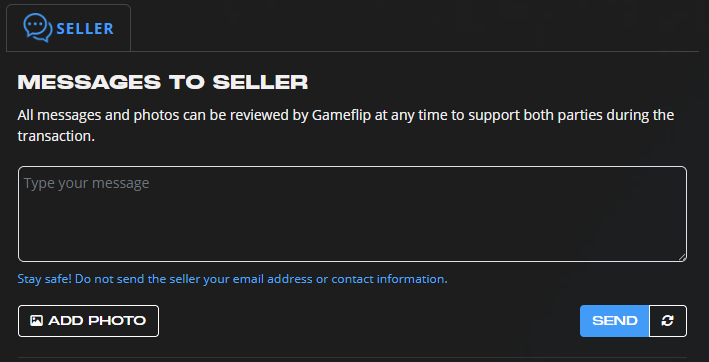The height and width of the screenshot is (362, 709).
Task: Click the textarea resize handle corner
Action: (682, 257)
